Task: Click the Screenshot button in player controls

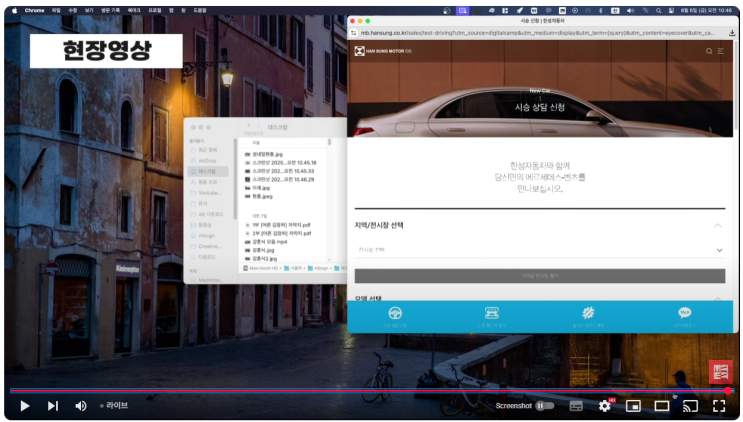Action: click(514, 406)
